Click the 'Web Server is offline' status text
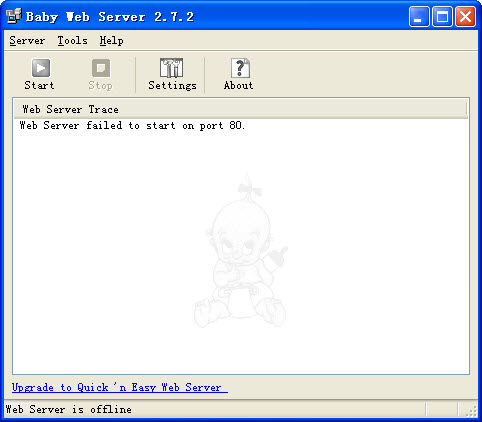This screenshot has width=482, height=422. [69, 409]
